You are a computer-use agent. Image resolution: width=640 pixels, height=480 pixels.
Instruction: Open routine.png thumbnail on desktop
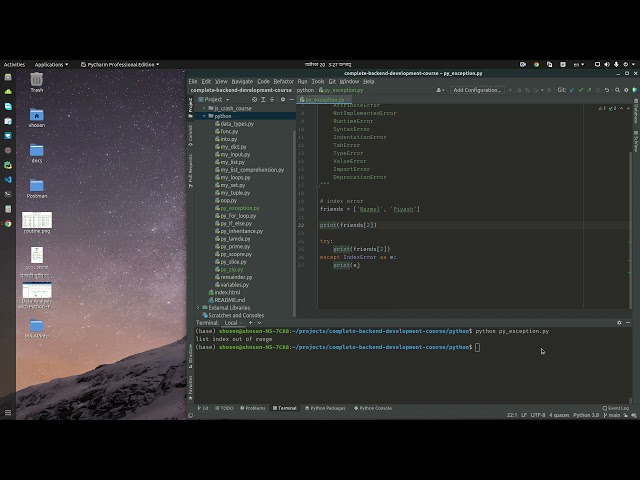(37, 222)
